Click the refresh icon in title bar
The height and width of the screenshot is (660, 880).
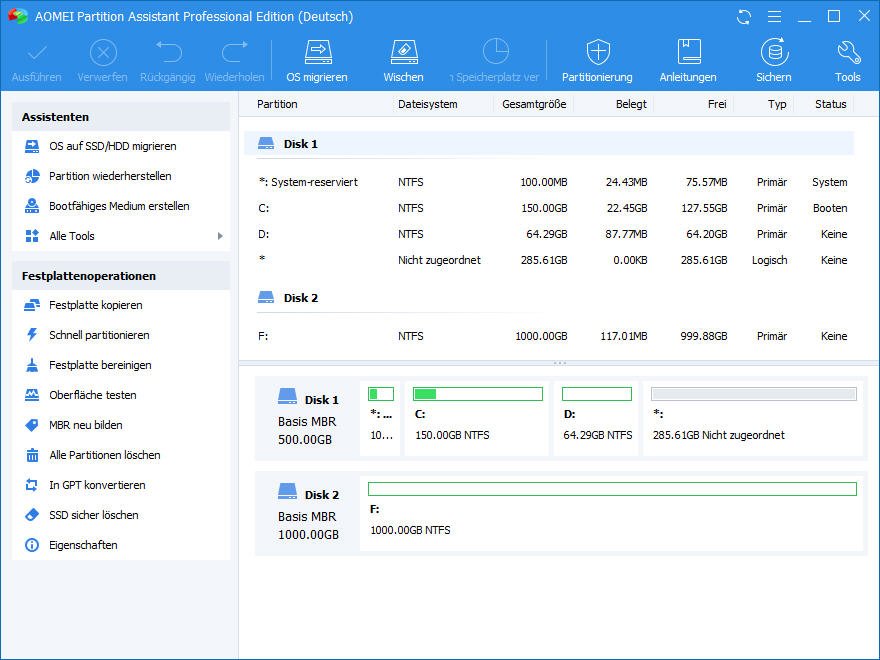743,17
